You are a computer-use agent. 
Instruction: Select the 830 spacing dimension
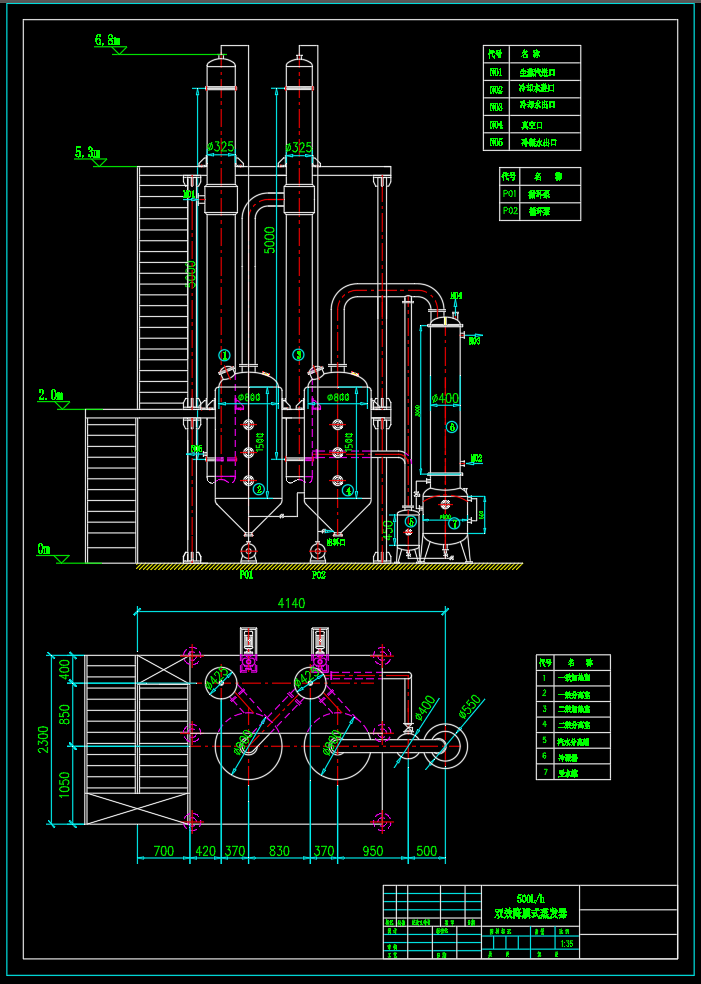280,851
